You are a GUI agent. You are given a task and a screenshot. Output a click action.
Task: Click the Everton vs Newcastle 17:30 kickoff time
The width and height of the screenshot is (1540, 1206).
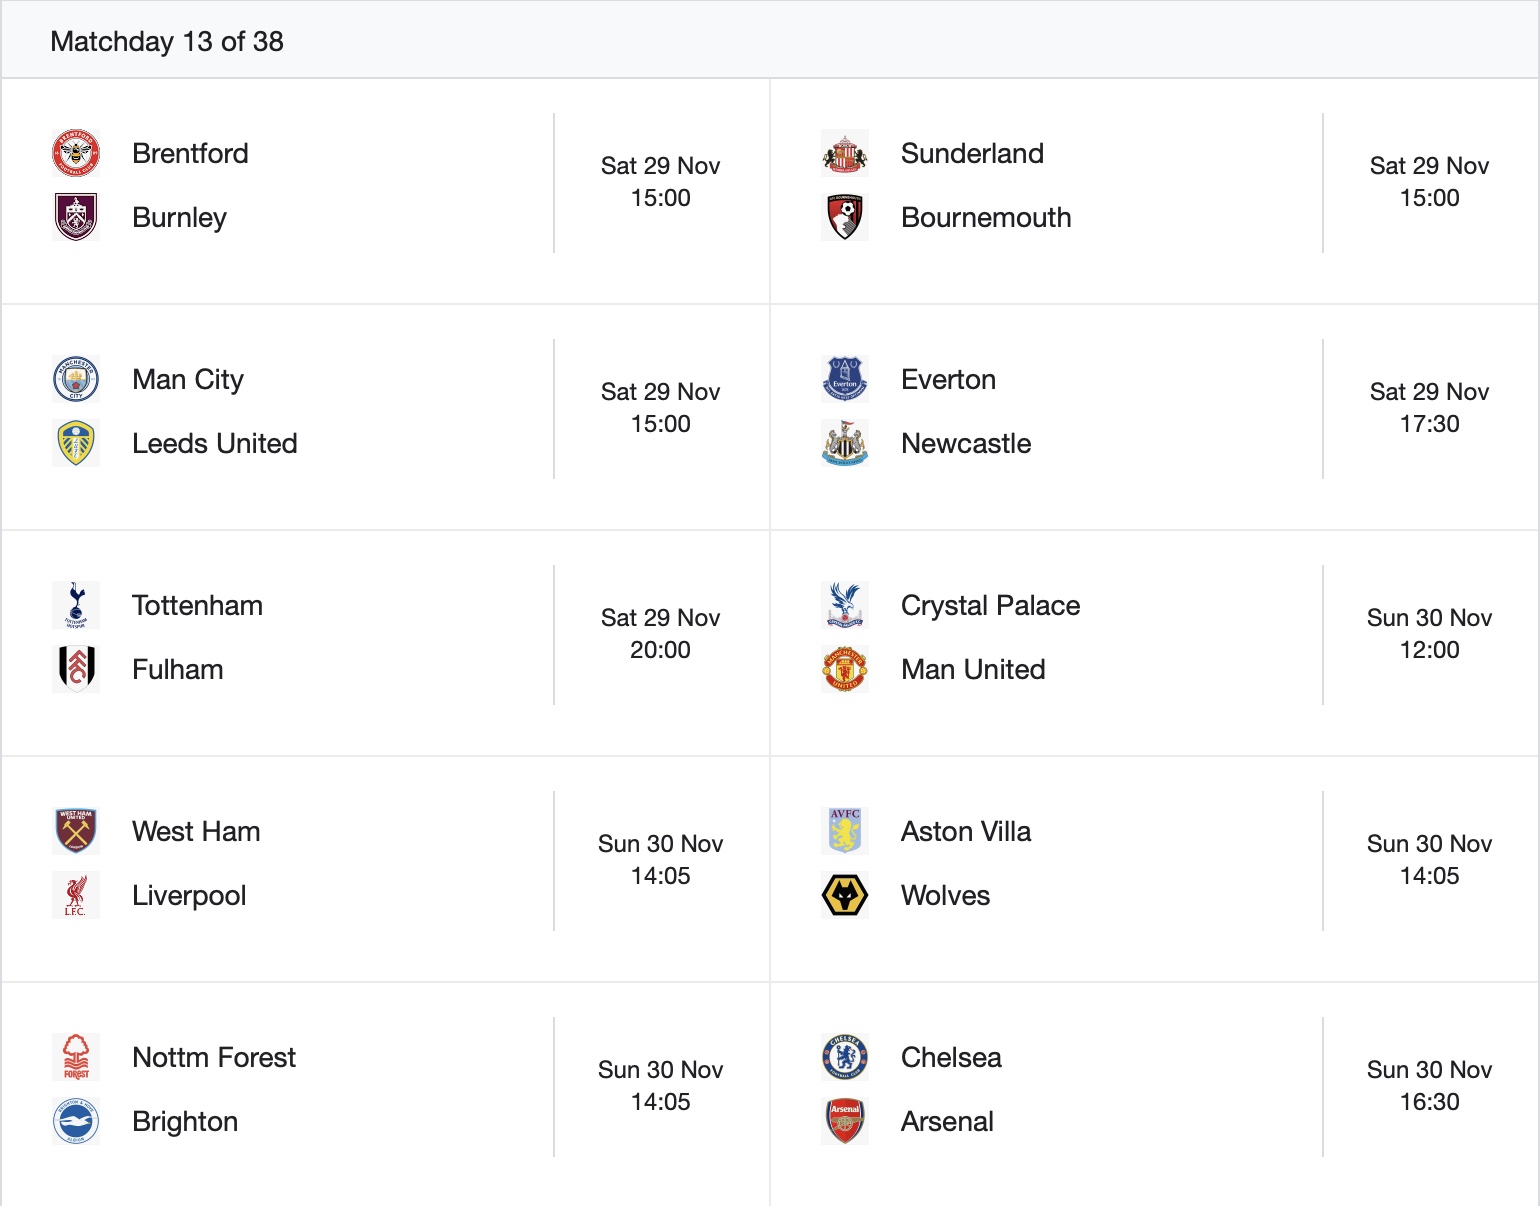[x=1429, y=424]
